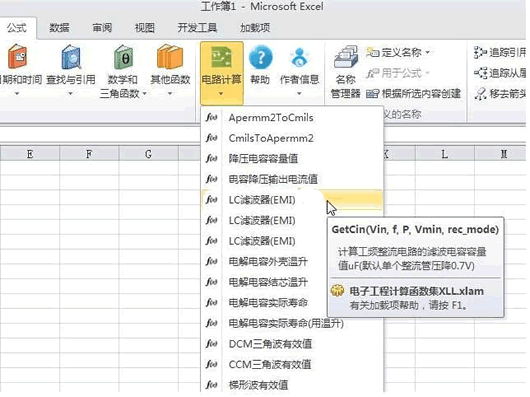Image resolution: width=530 pixels, height=397 pixels.
Task: Expand the 定义名称 dropdown arrow
Action: pos(428,52)
